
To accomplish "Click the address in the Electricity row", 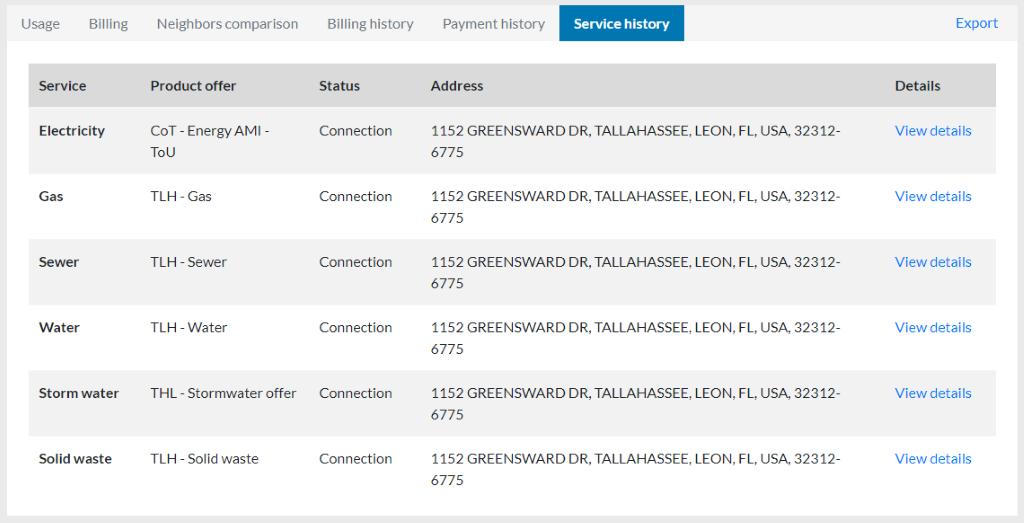I will pyautogui.click(x=635, y=141).
